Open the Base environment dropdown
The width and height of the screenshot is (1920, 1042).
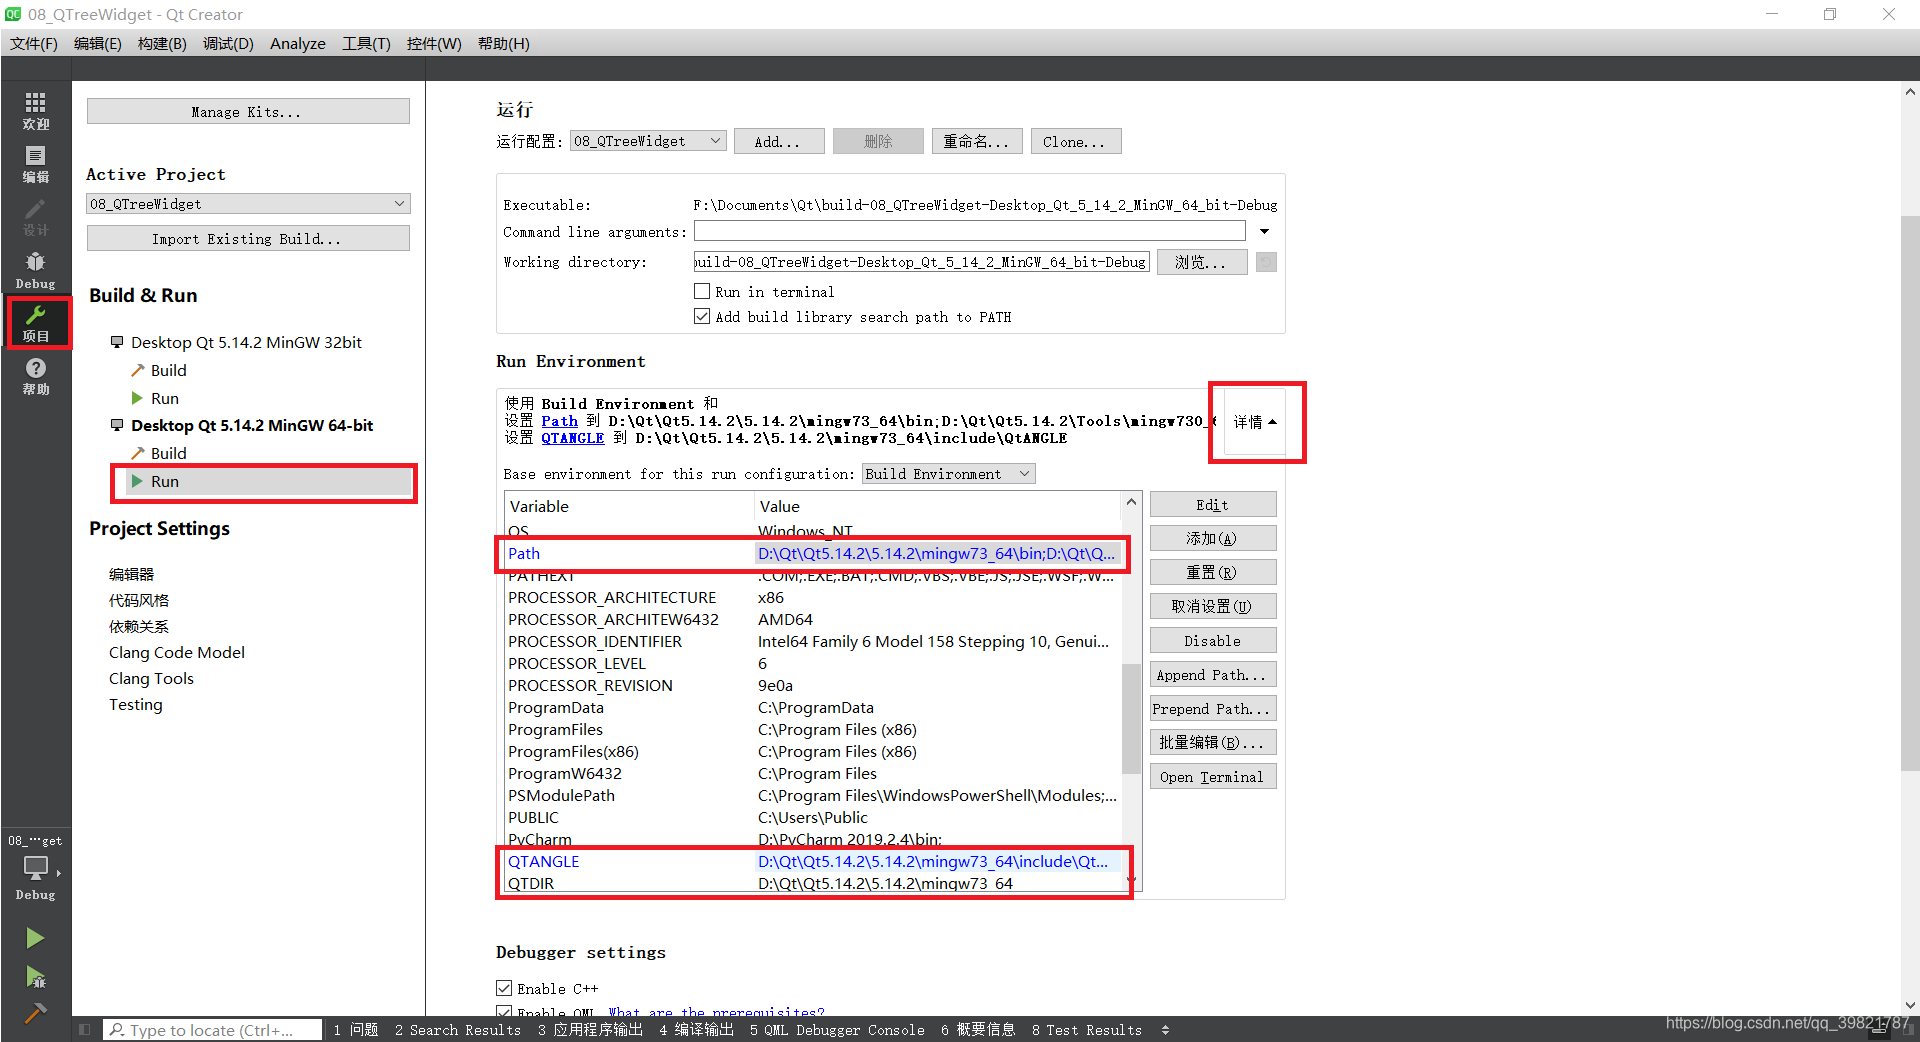948,474
